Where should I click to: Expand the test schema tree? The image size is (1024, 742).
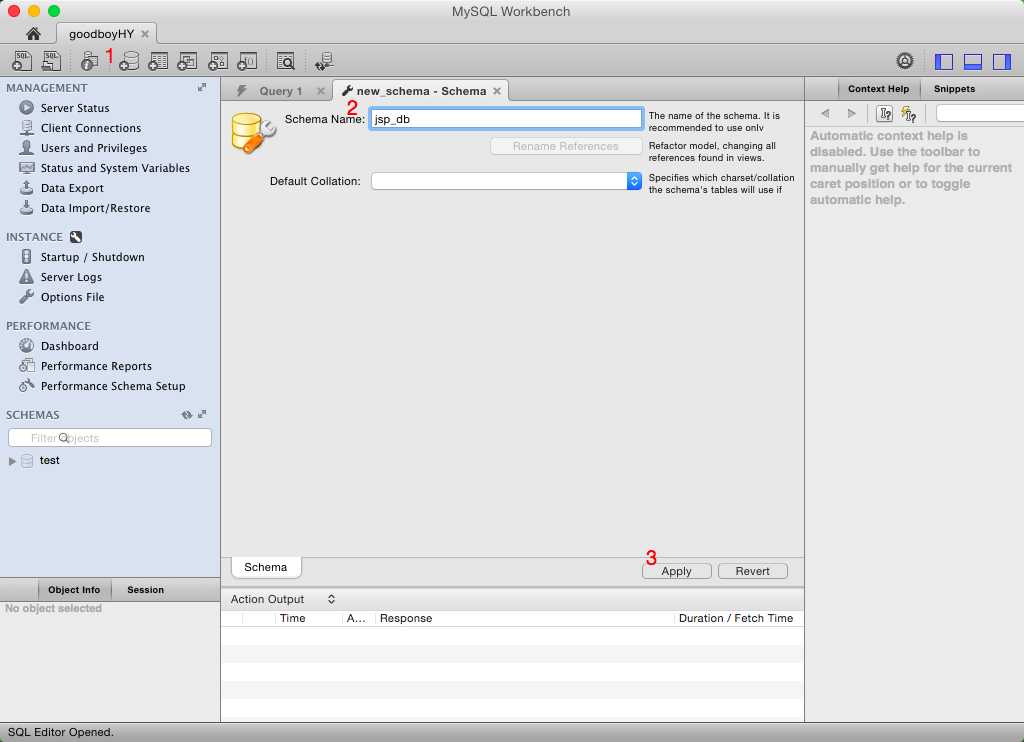(12, 461)
